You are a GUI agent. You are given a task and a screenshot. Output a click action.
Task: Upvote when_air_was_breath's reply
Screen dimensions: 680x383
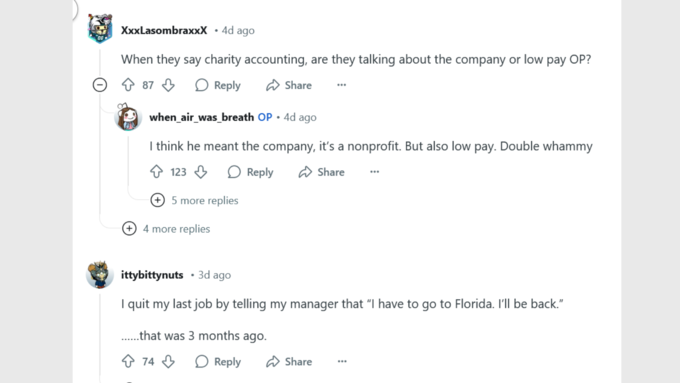tap(156, 172)
